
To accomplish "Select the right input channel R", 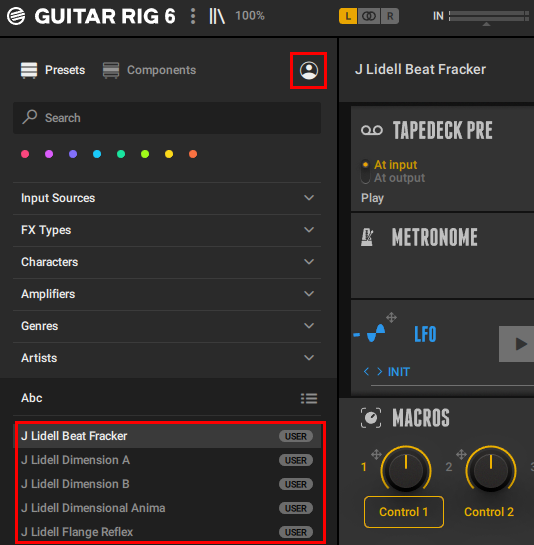I will click(390, 16).
